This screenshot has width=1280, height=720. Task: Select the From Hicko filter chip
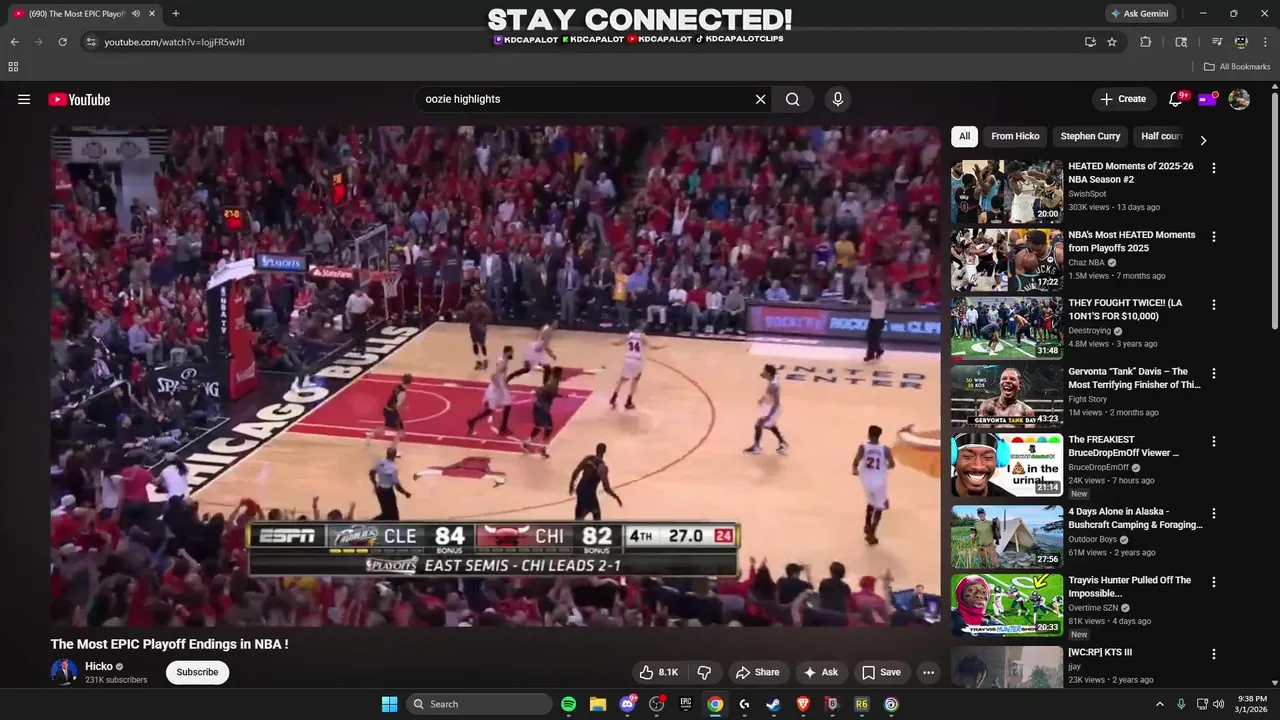1015,136
